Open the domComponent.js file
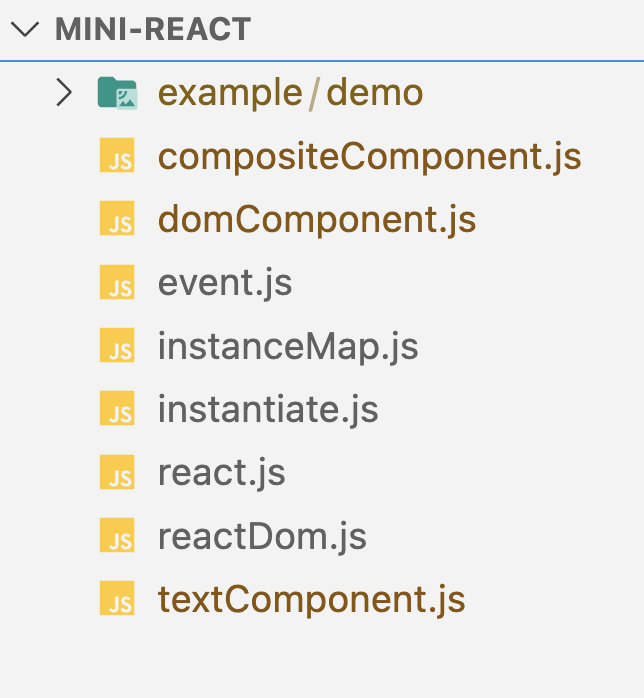The width and height of the screenshot is (644, 698). [317, 220]
